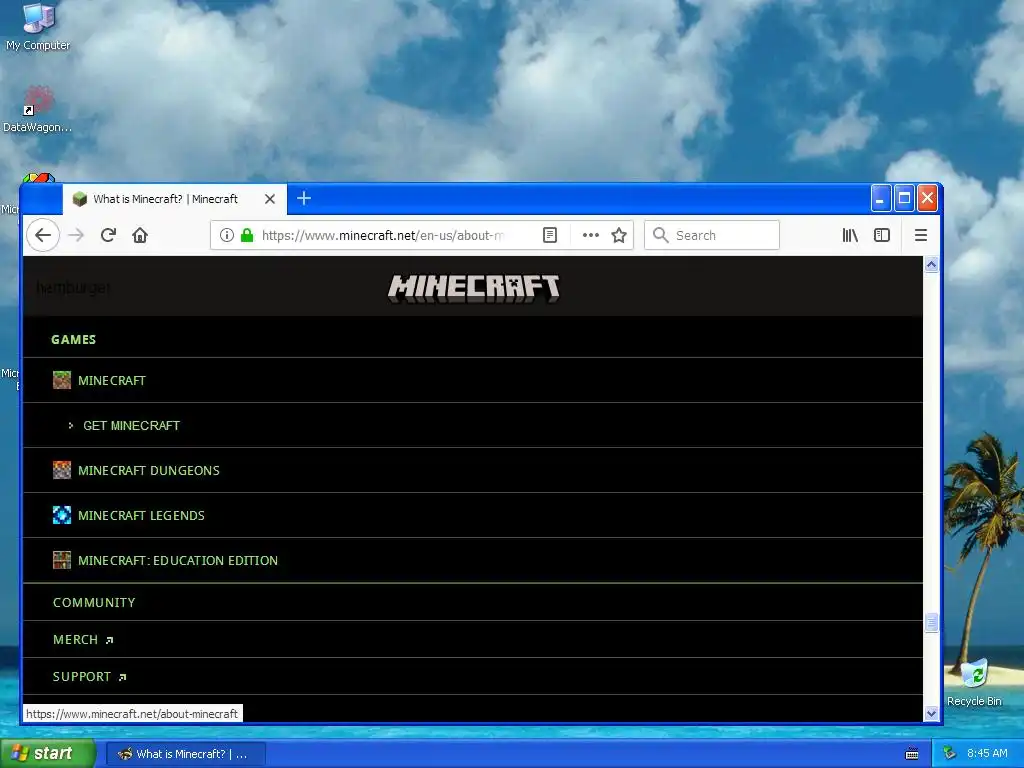The height and width of the screenshot is (768, 1024).
Task: Go back with the browser back arrow
Action: pos(43,235)
